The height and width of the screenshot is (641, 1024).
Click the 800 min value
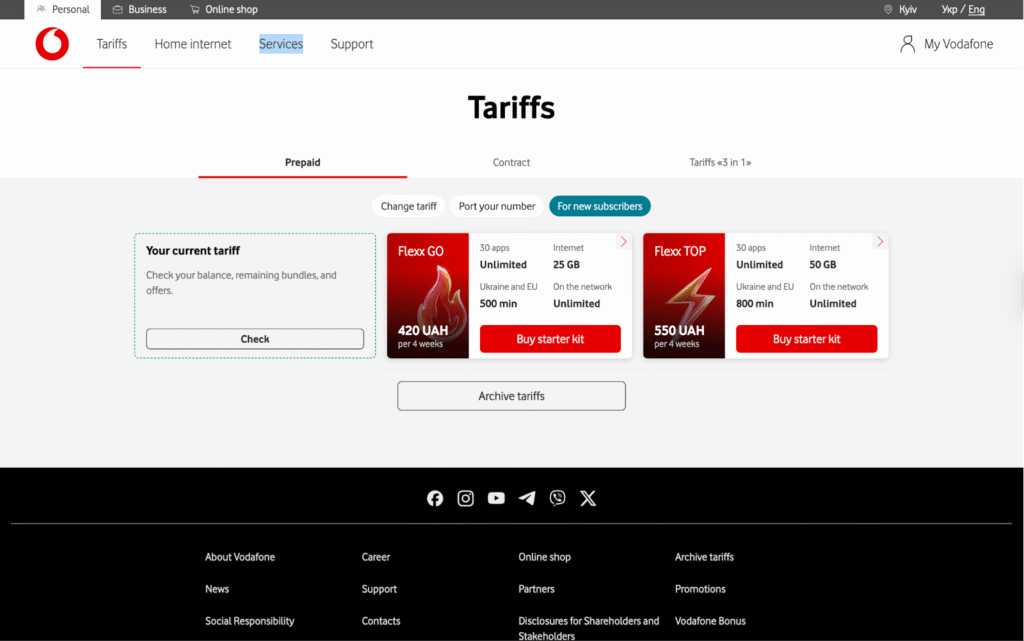click(754, 304)
